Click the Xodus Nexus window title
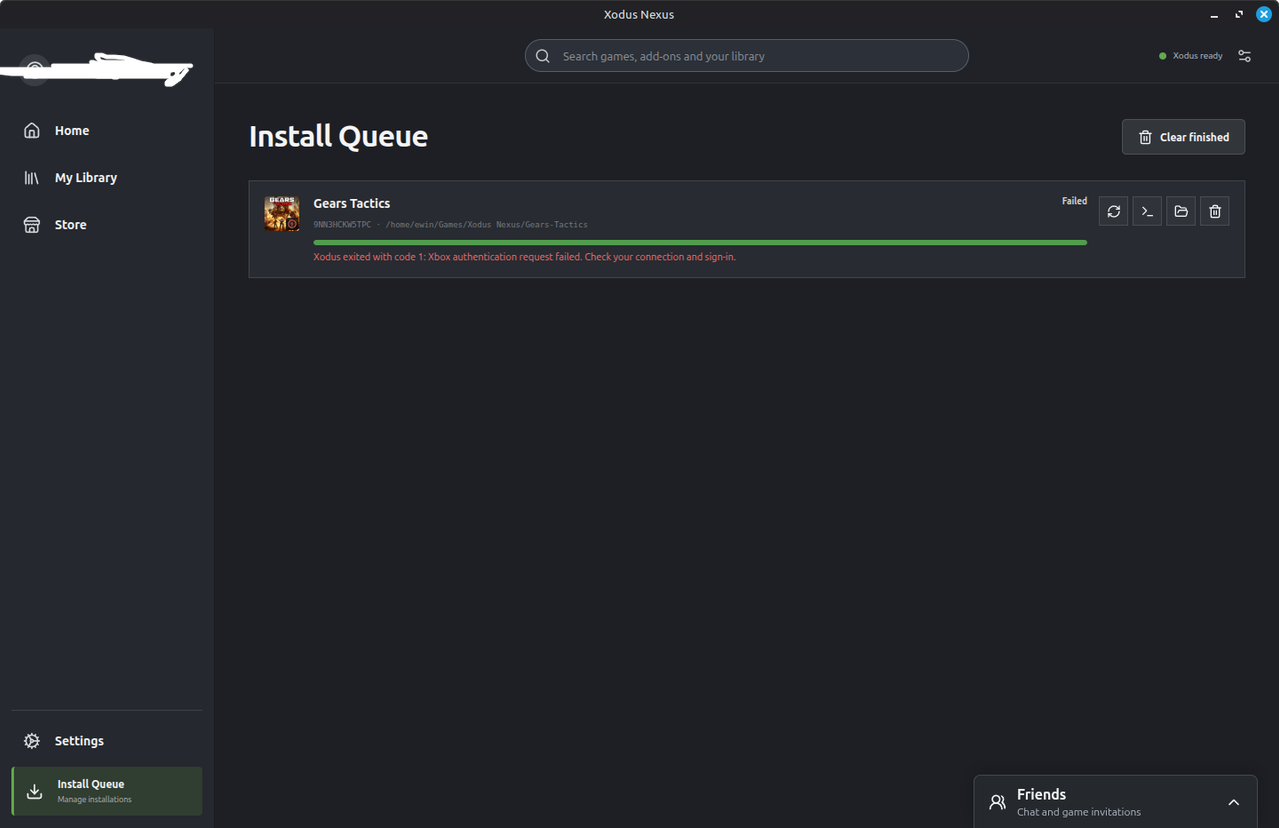This screenshot has height=828, width=1279. [639, 15]
